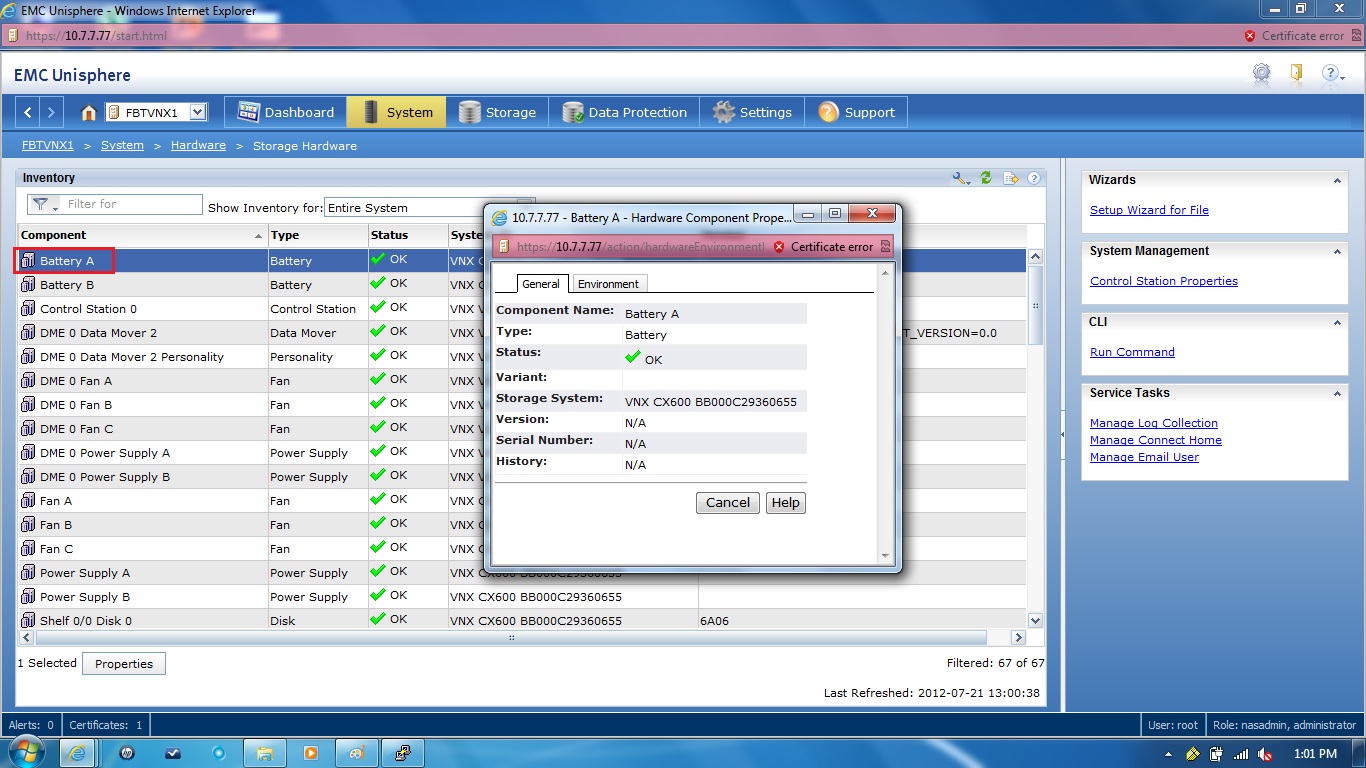Open the FBTVNX1 system selector dropdown
The height and width of the screenshot is (768, 1366).
[x=195, y=112]
